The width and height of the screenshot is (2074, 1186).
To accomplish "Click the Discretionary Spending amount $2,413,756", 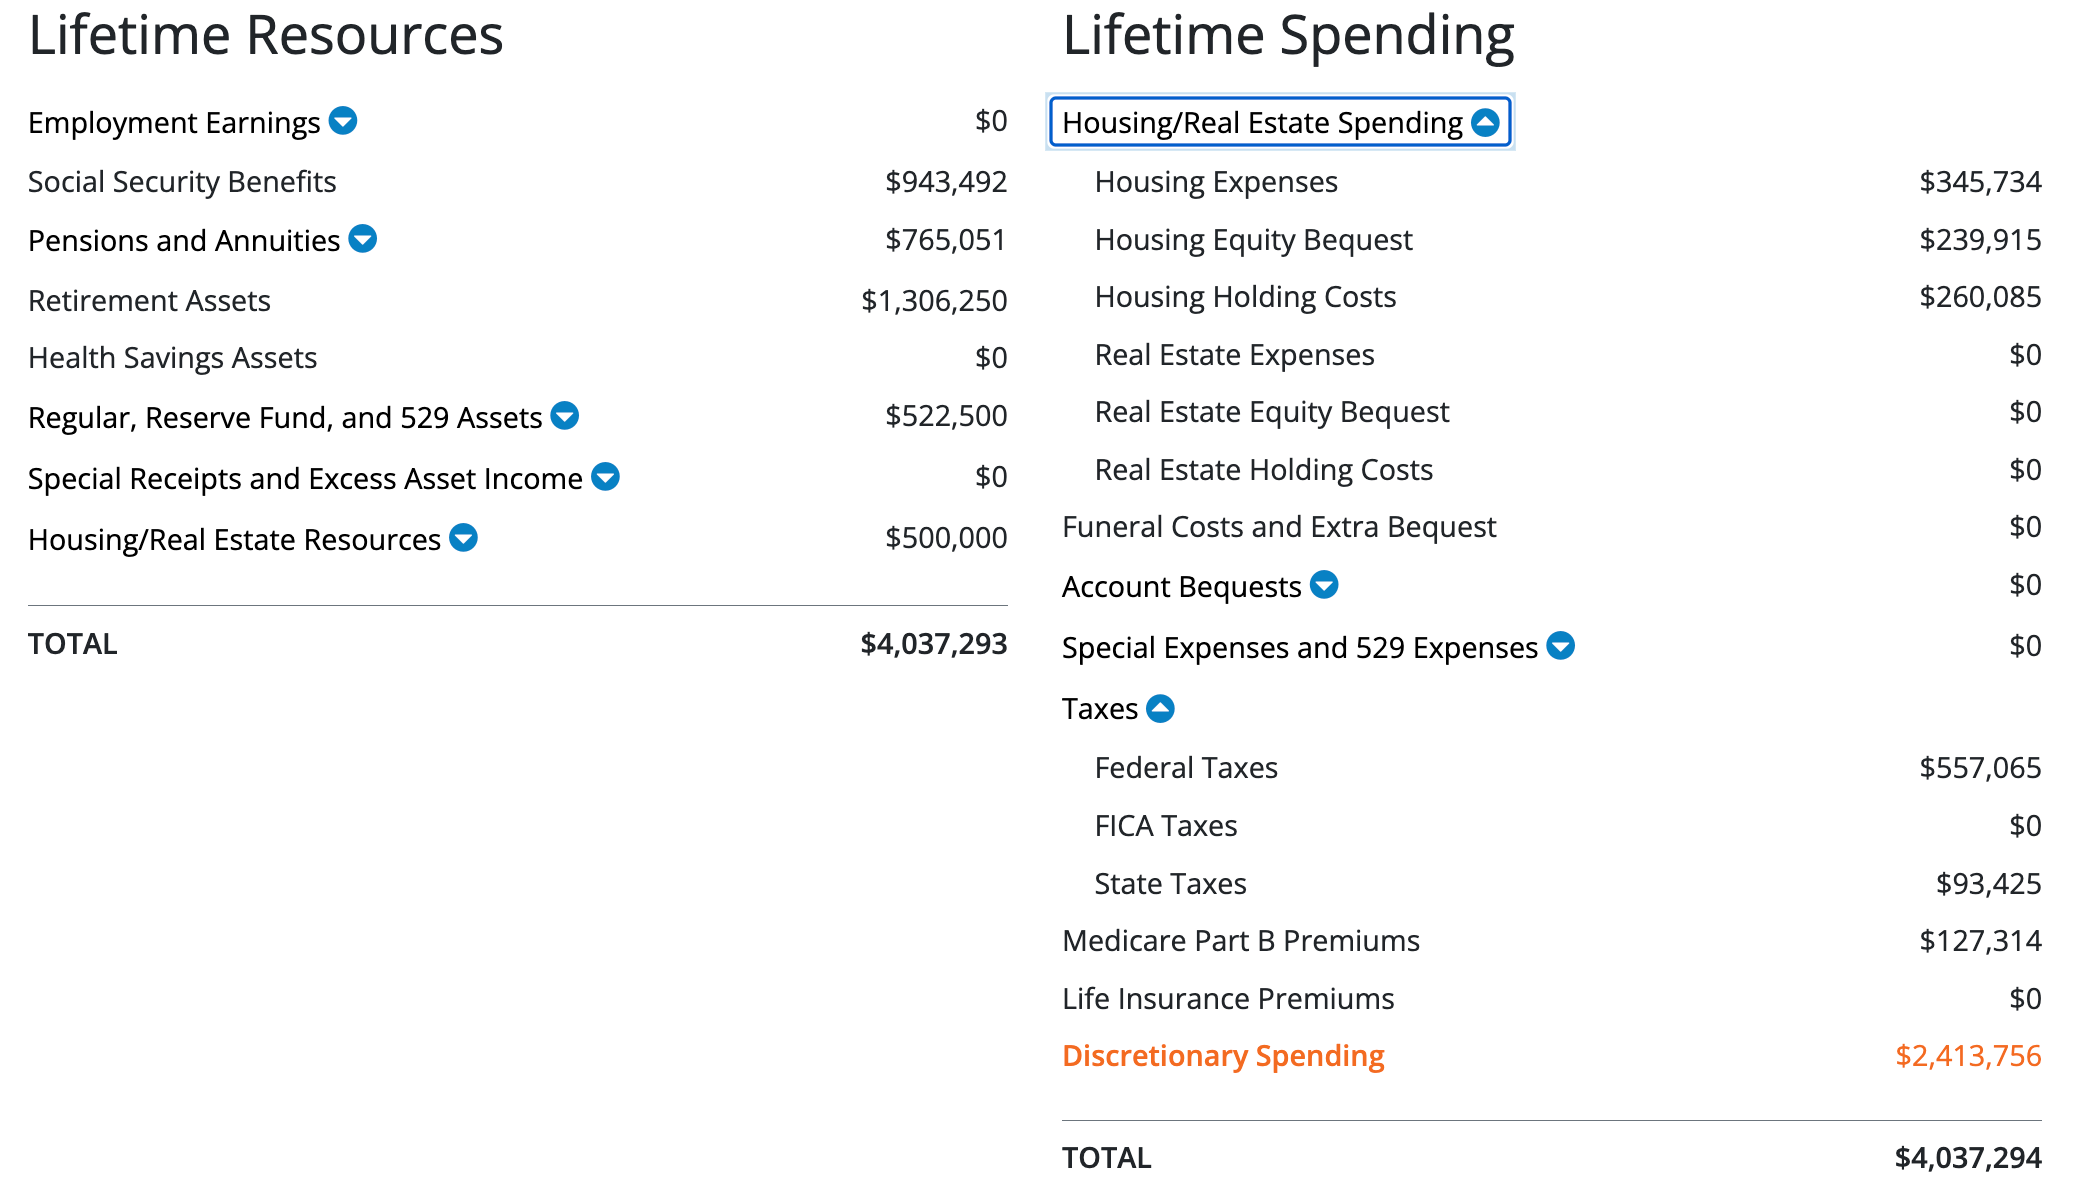I will 1968,1056.
